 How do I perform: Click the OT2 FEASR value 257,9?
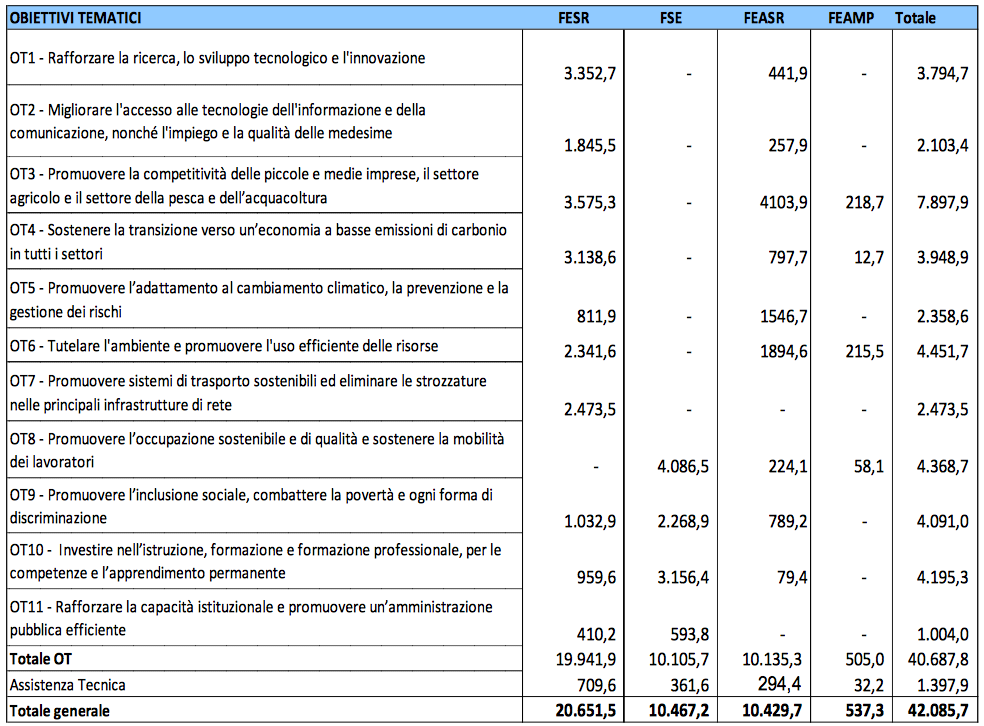(788, 146)
